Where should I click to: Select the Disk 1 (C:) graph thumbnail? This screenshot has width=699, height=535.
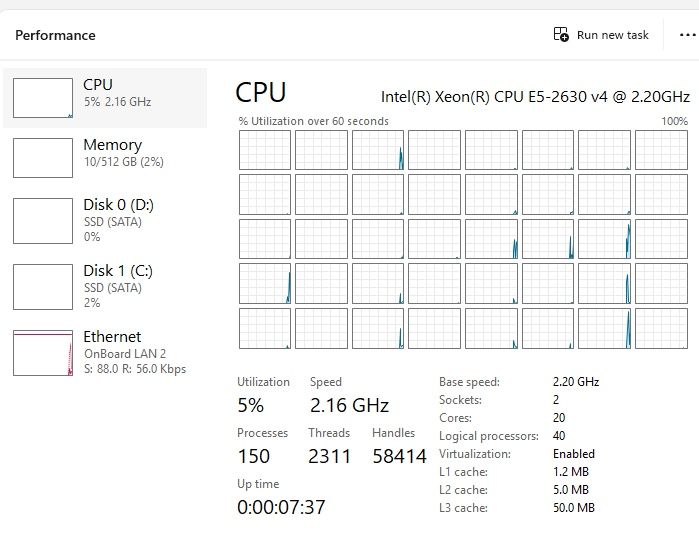(x=43, y=287)
